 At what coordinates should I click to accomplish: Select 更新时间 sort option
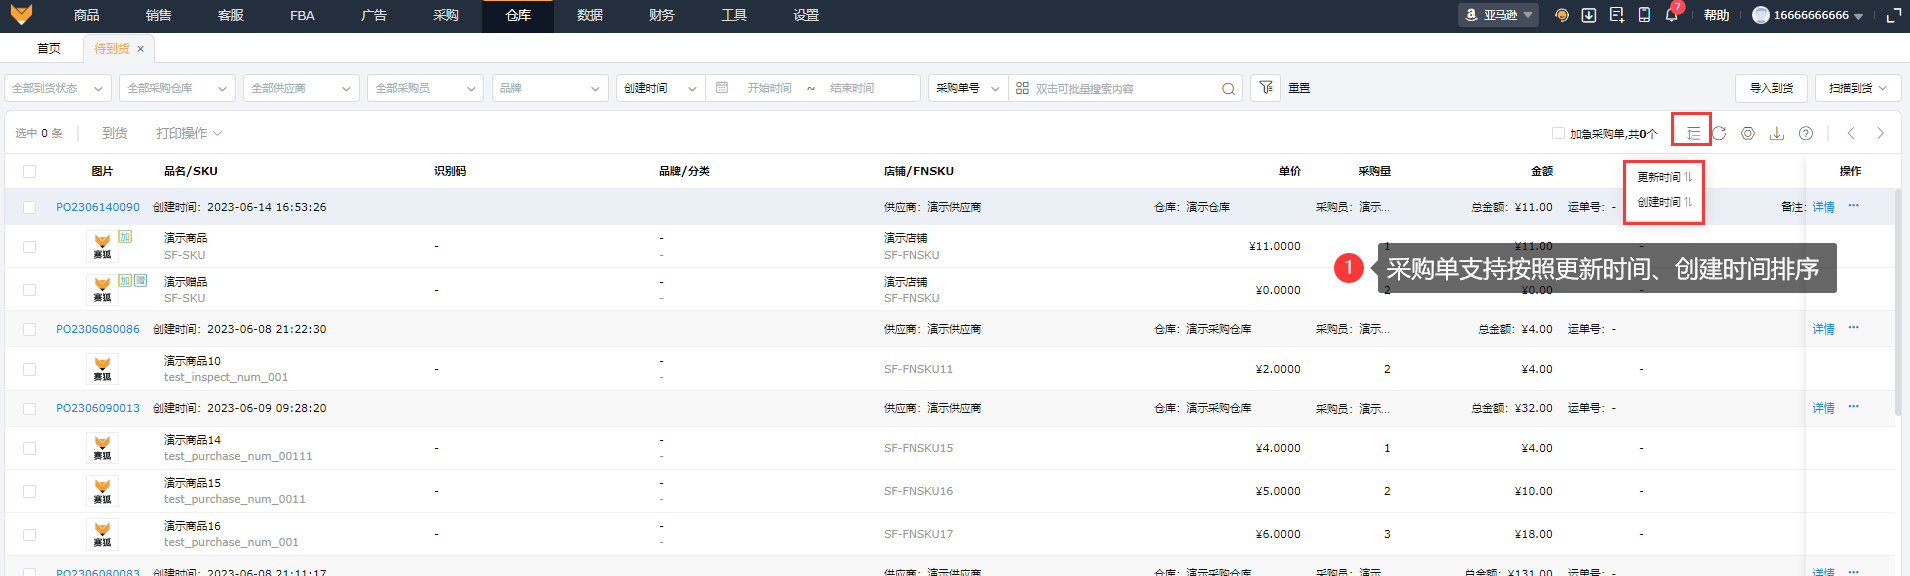(x=1664, y=177)
